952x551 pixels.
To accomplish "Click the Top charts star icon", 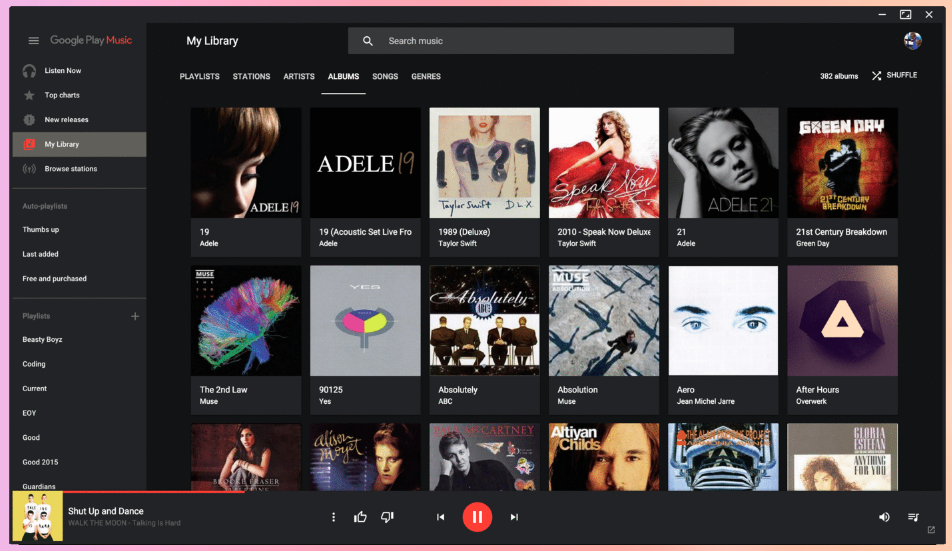I will coord(29,95).
